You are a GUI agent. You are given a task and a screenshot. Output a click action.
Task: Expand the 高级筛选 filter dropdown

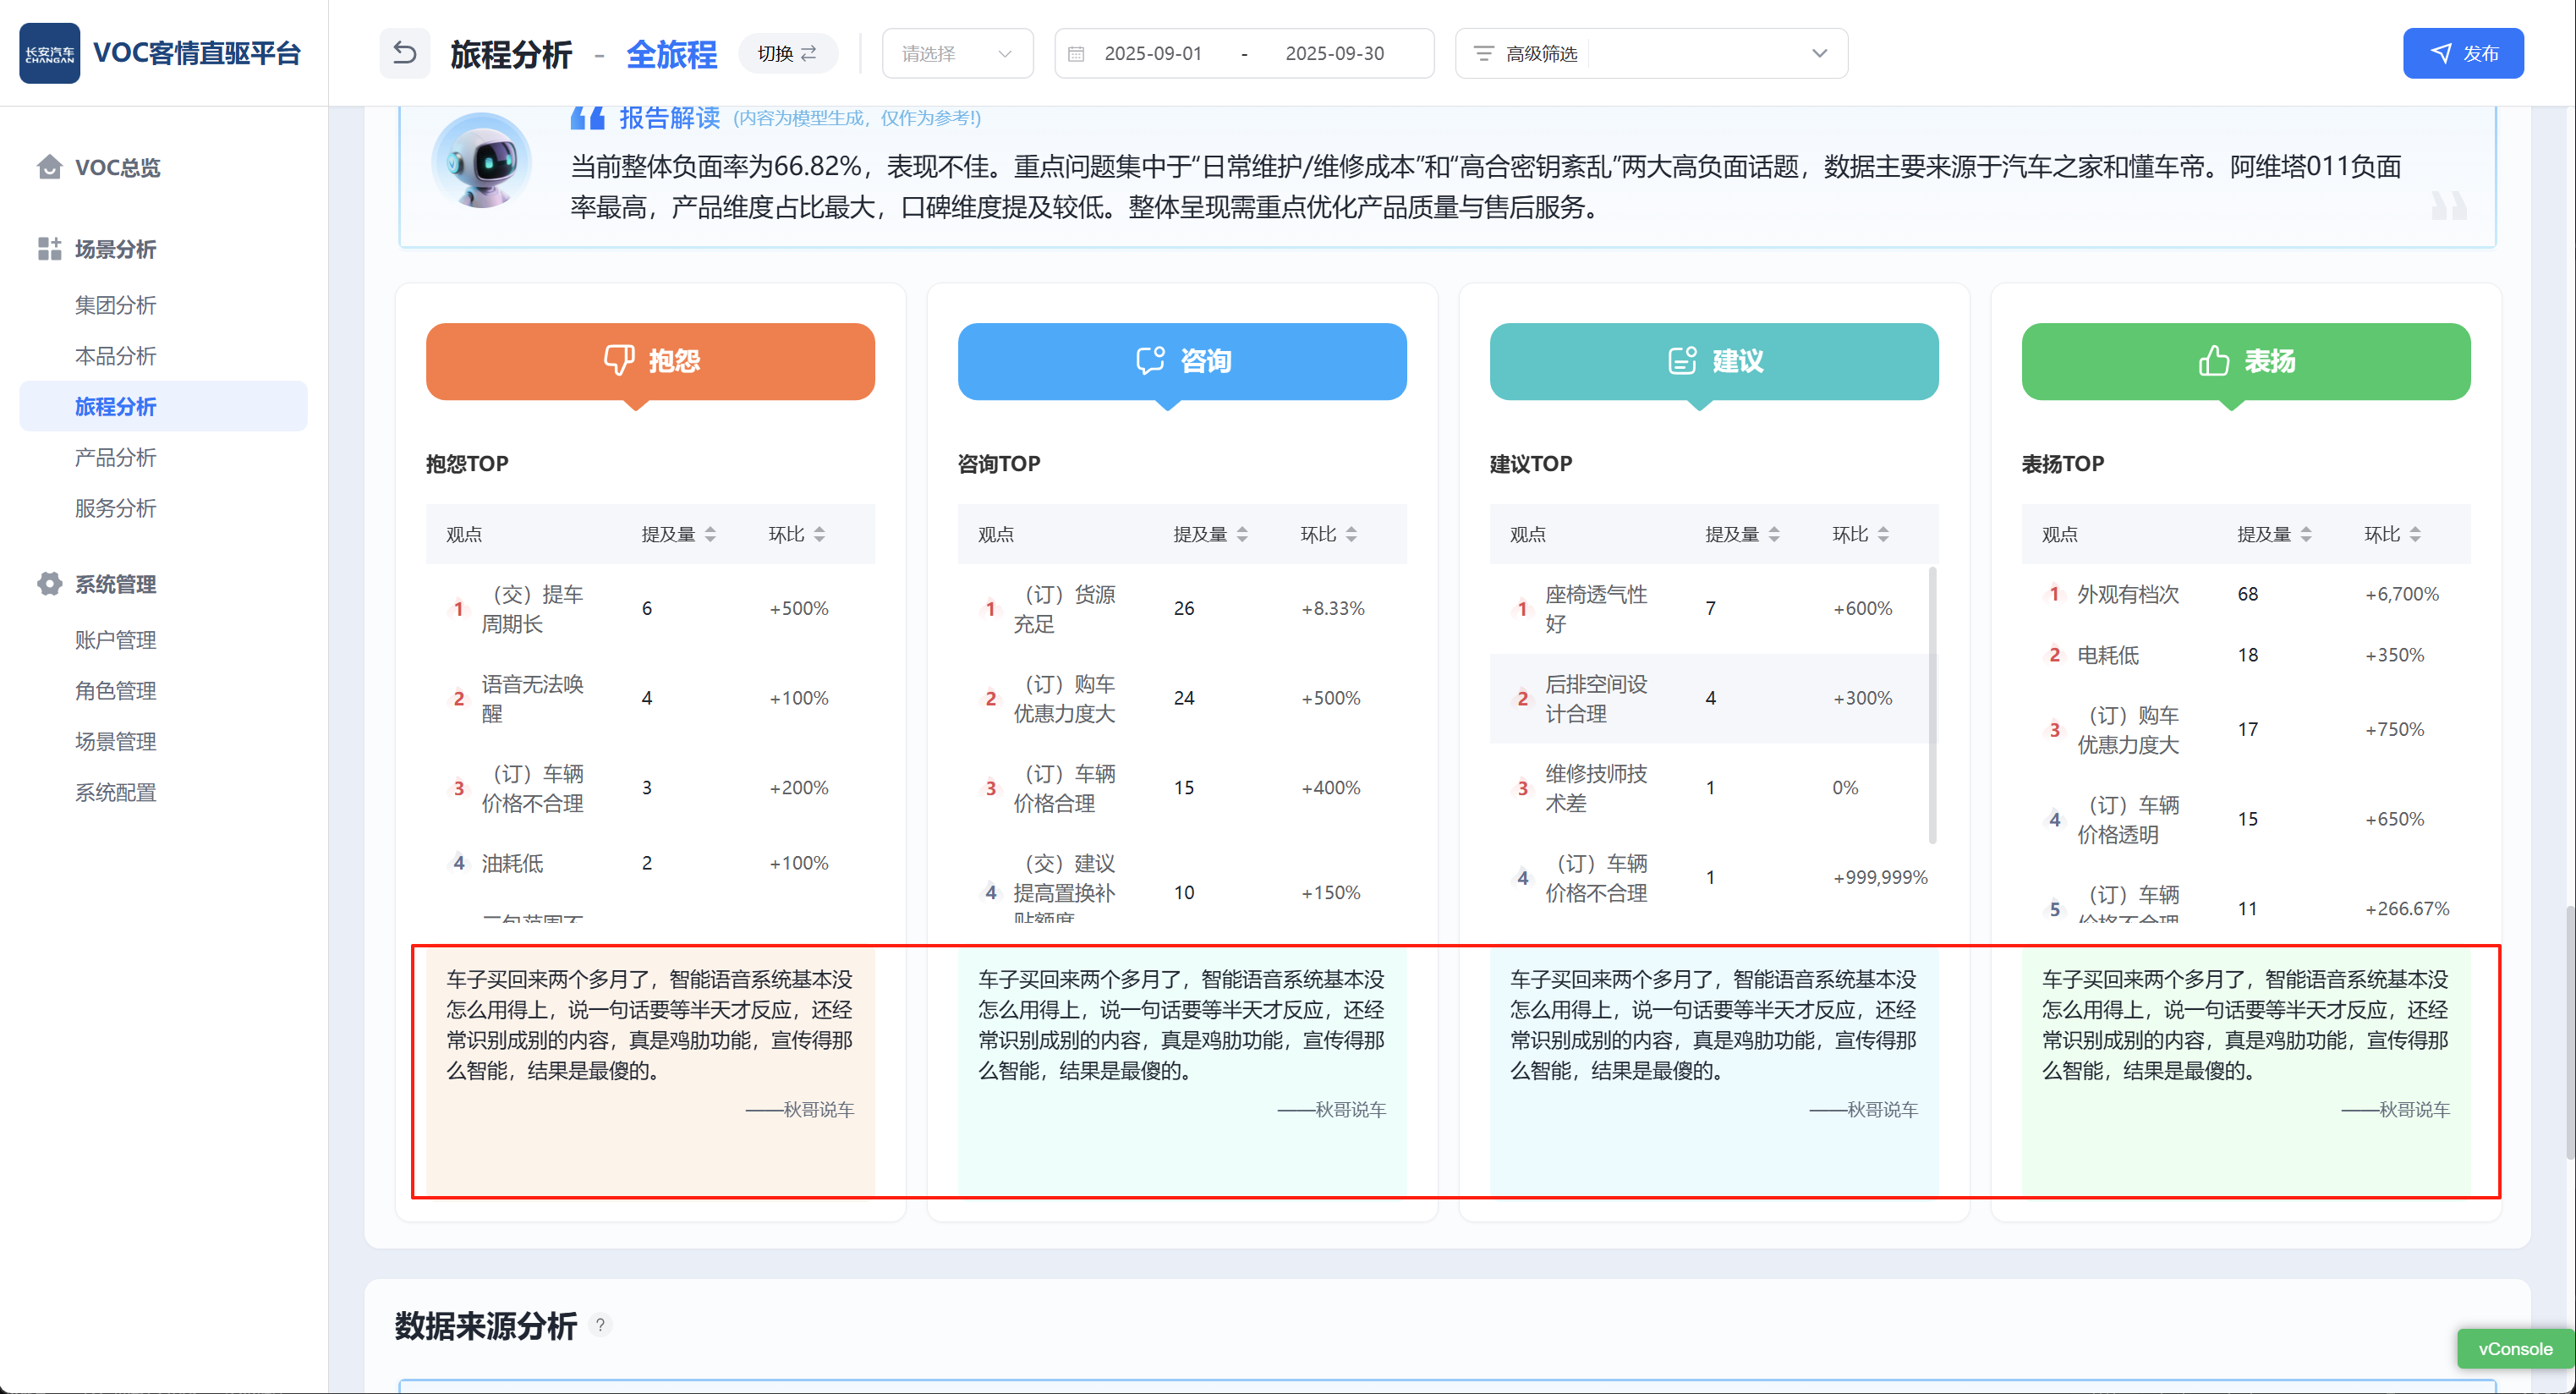coord(1650,53)
